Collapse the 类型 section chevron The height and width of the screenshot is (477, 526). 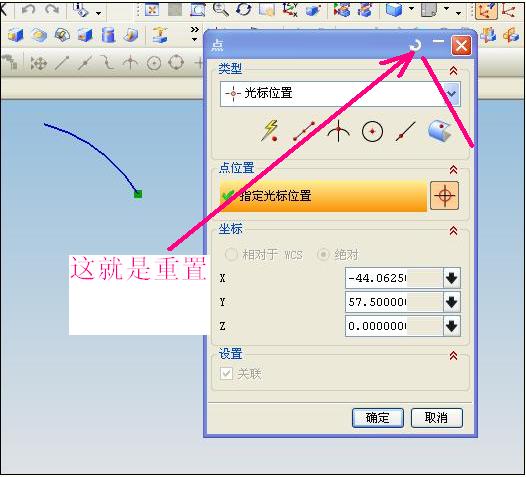pyautogui.click(x=454, y=70)
